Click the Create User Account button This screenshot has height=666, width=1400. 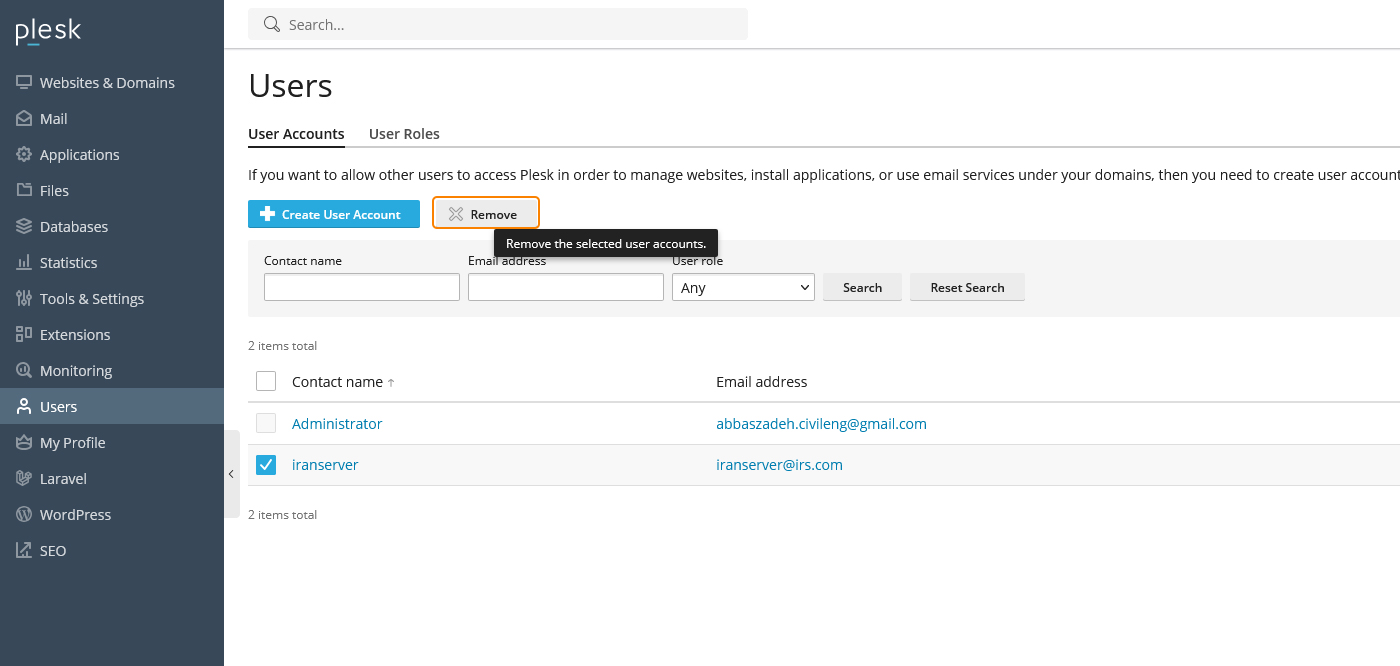334,214
